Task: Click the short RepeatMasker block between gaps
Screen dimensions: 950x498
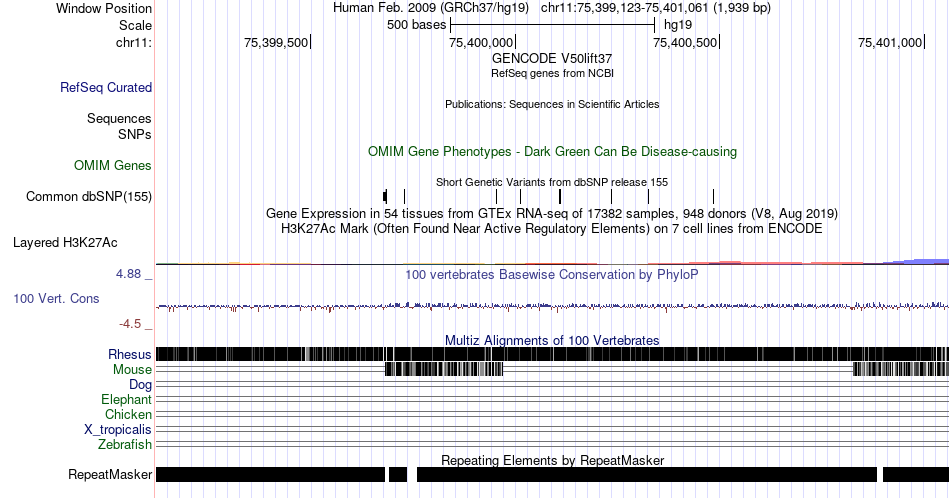Action: (x=398, y=474)
